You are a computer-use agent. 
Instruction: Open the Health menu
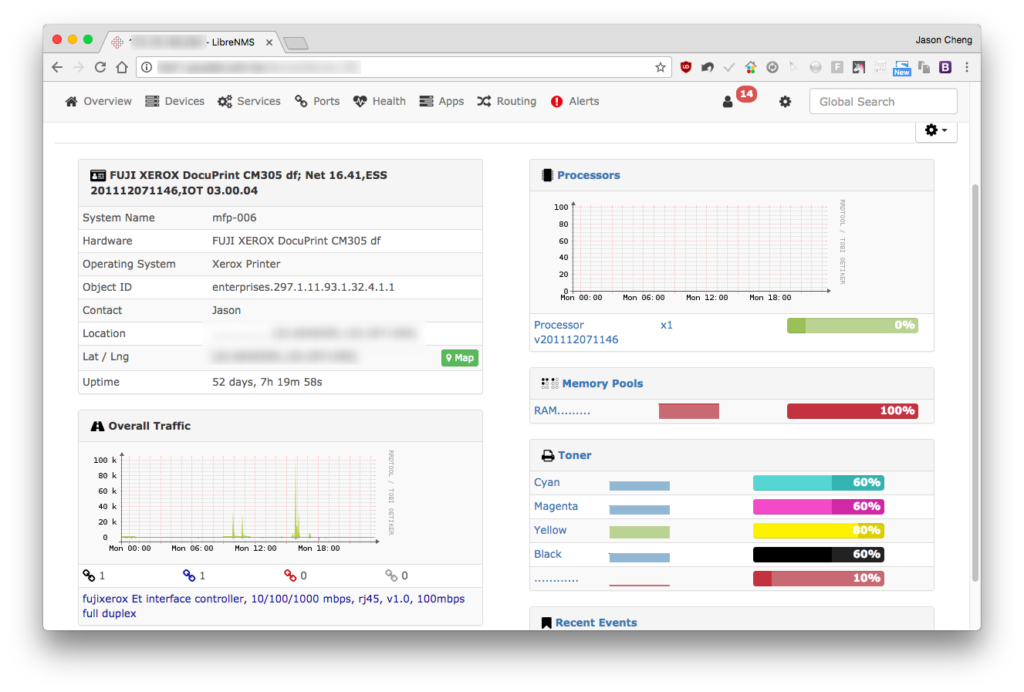click(379, 101)
